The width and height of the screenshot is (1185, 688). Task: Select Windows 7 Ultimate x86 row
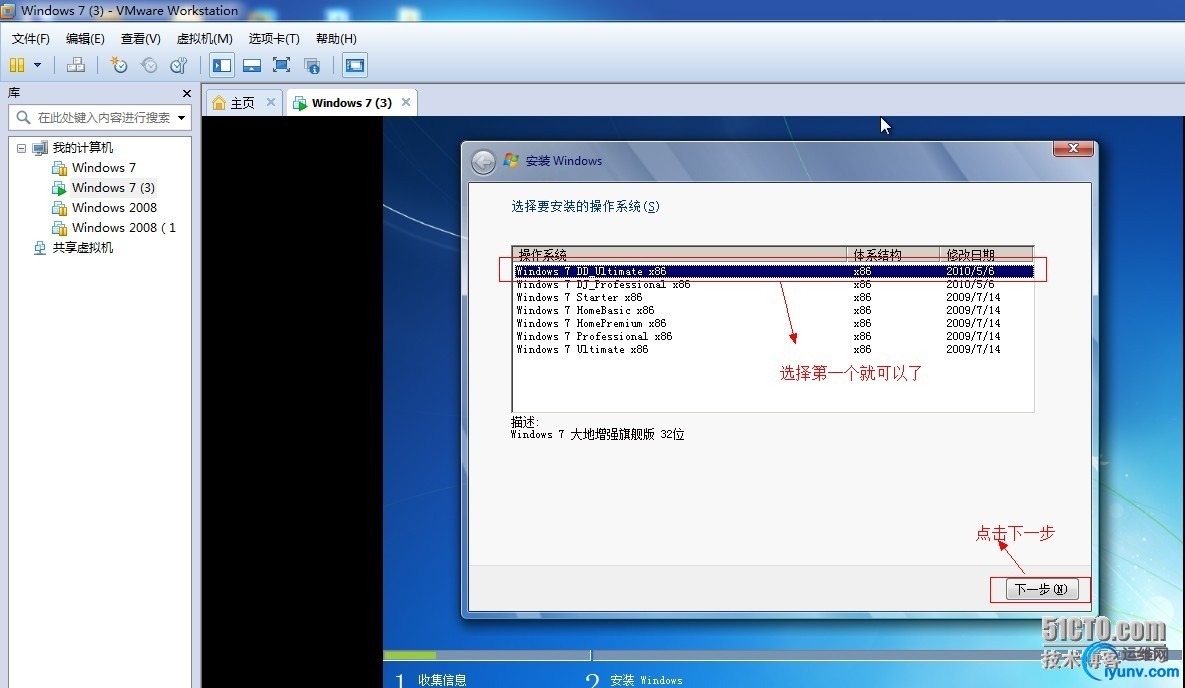click(x=773, y=349)
